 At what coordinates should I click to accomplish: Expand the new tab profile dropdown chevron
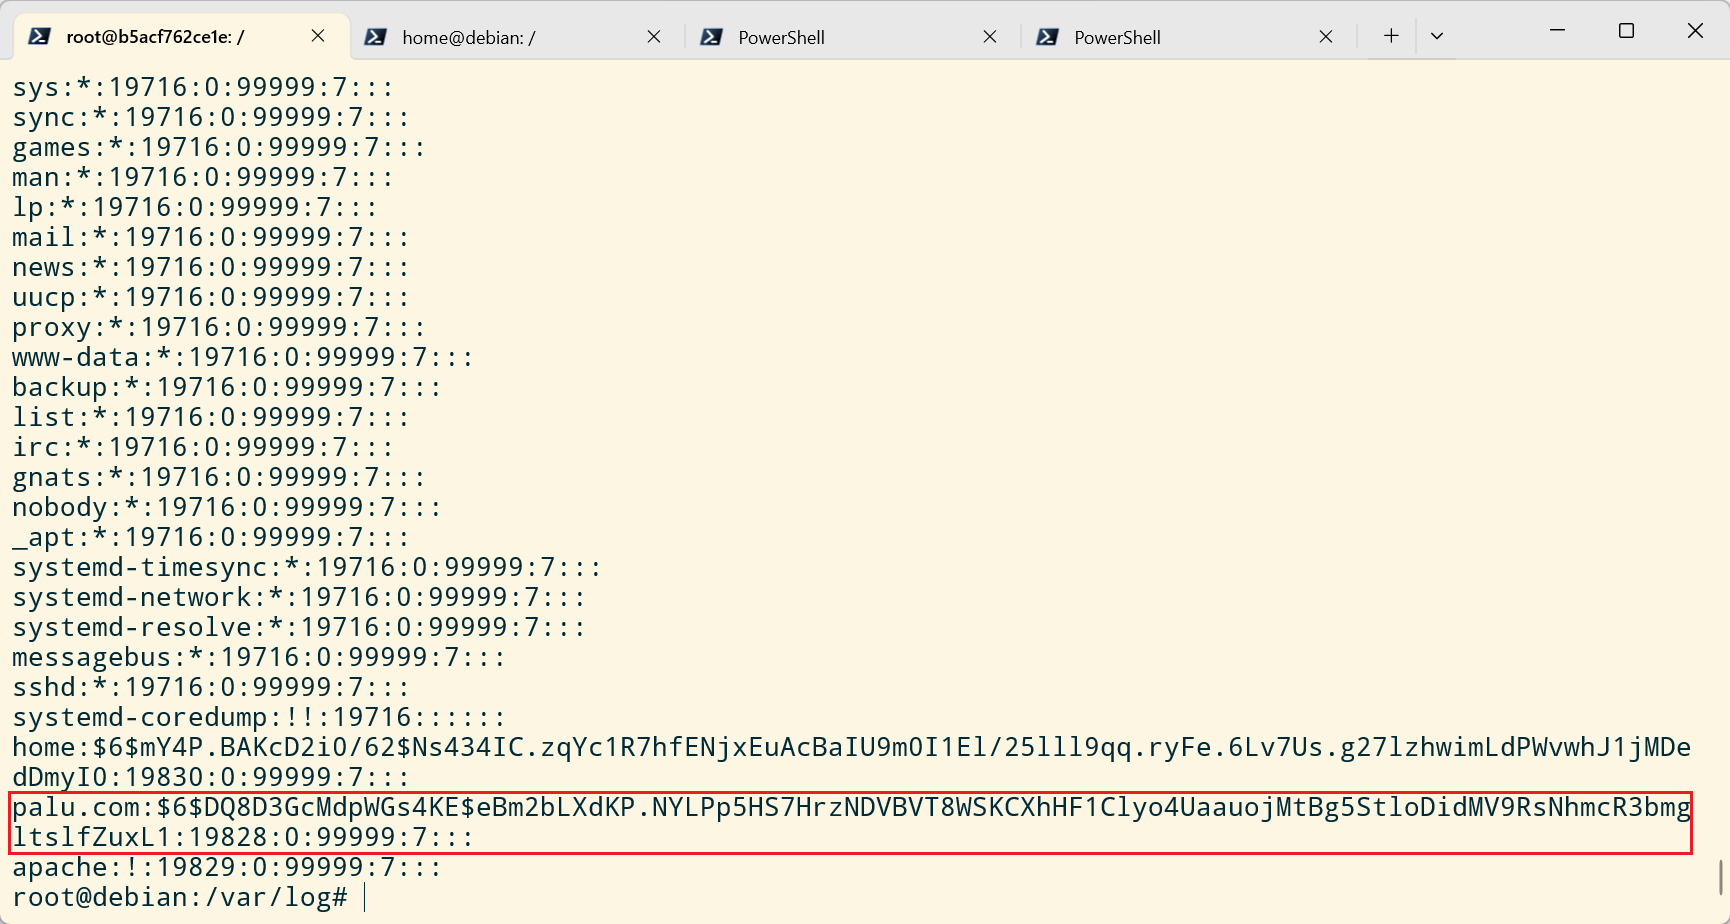[x=1437, y=36]
